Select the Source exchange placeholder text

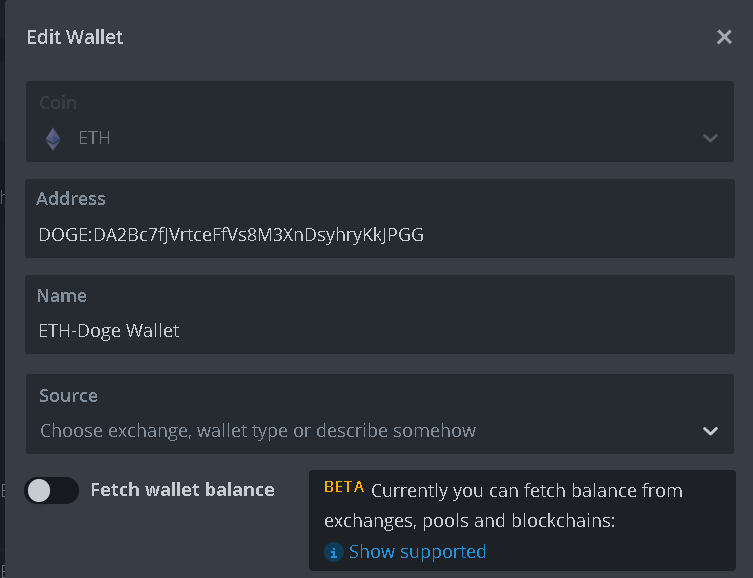(258, 431)
